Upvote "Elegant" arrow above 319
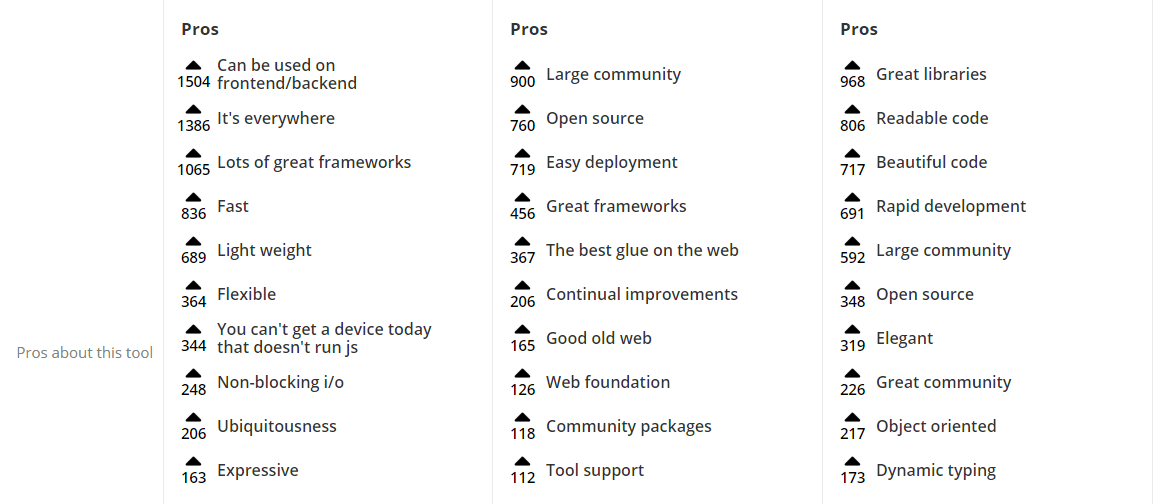1160x504 pixels. tap(852, 330)
